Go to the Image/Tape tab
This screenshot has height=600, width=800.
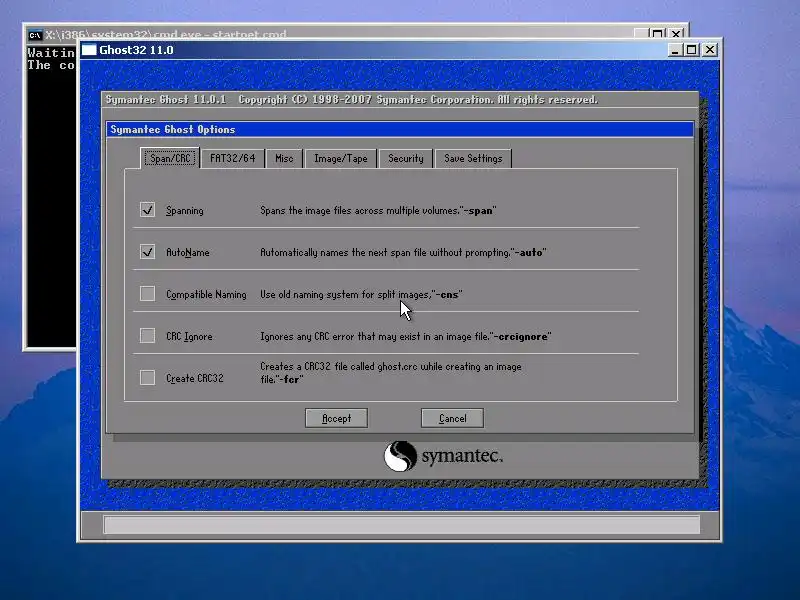(x=341, y=158)
